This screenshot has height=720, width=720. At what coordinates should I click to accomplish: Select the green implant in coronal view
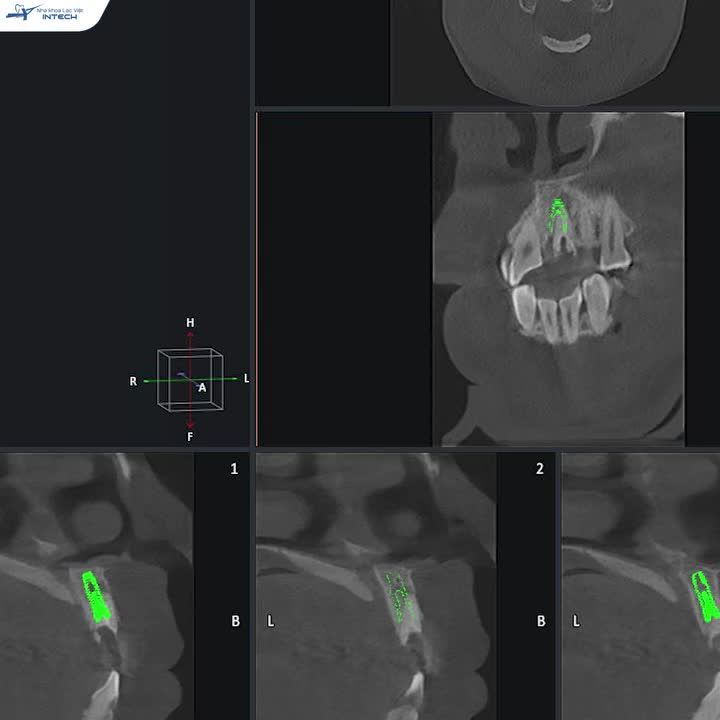557,215
